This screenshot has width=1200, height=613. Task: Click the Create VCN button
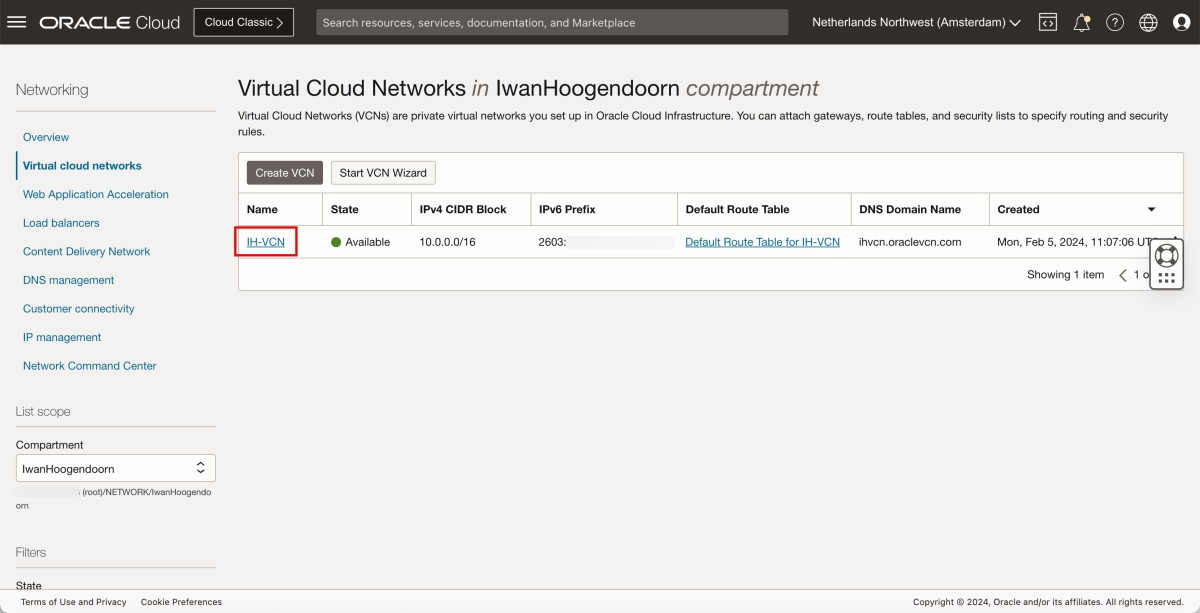coord(284,172)
